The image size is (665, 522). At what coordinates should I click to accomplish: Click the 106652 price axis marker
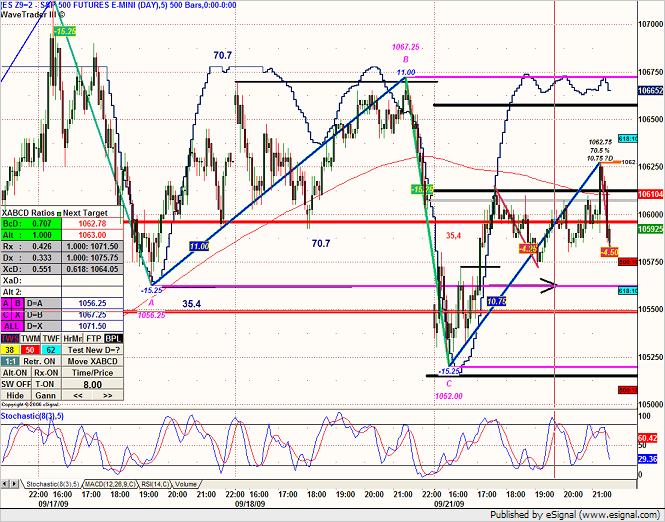pyautogui.click(x=651, y=91)
